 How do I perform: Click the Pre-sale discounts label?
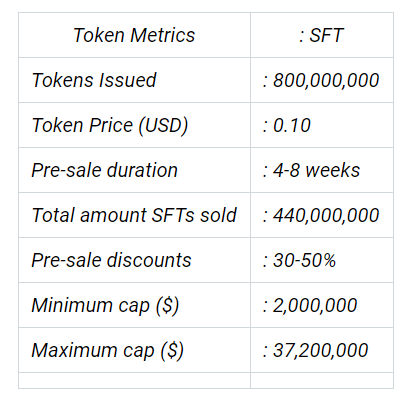[111, 260]
